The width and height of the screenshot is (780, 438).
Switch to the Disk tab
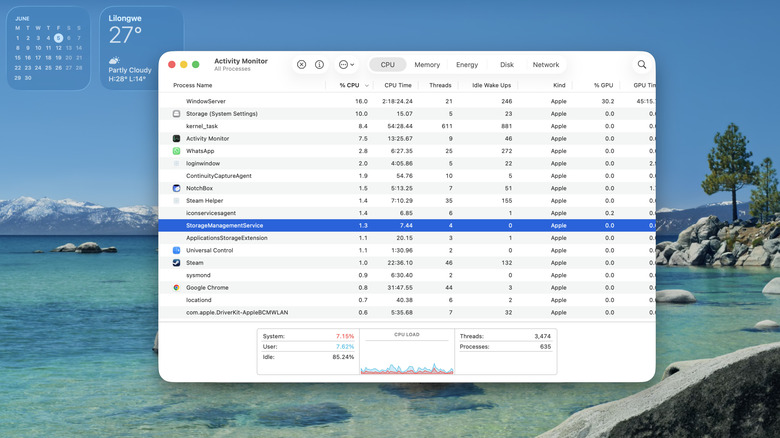(x=506, y=65)
